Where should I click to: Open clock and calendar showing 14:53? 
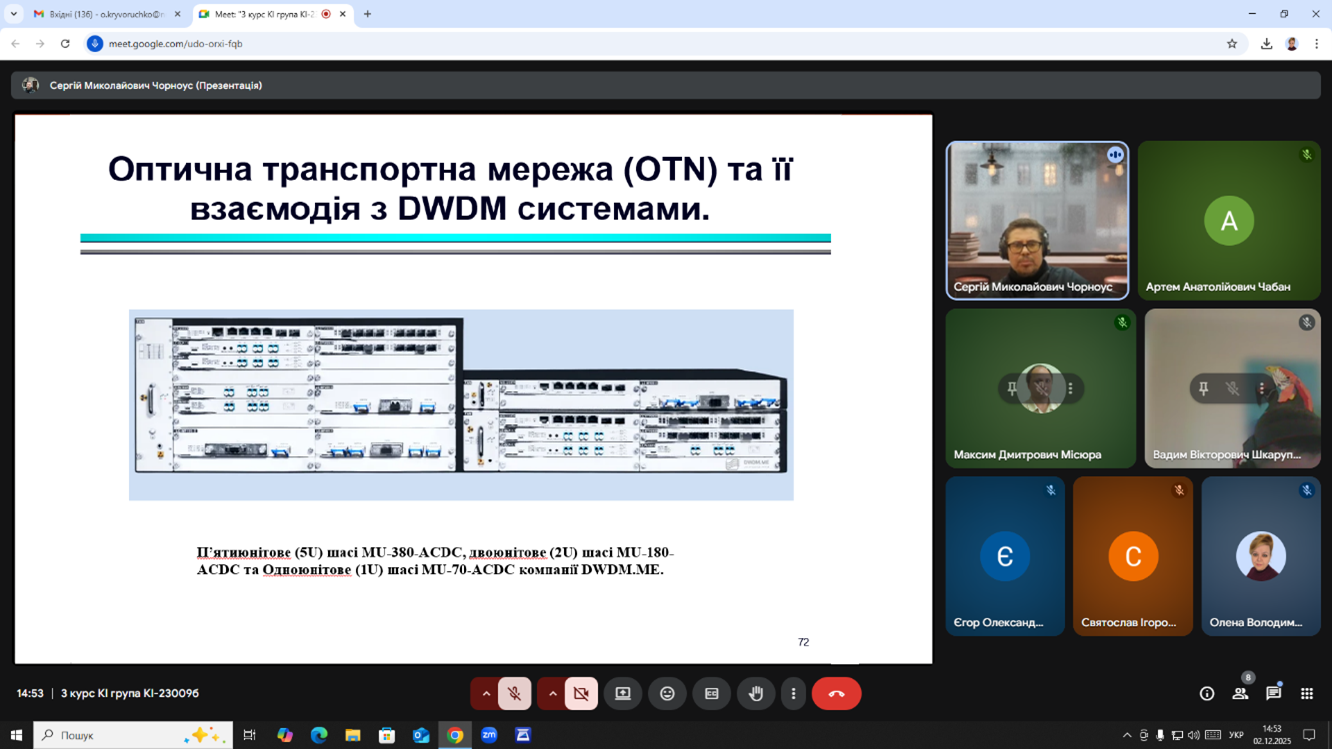[1272, 735]
